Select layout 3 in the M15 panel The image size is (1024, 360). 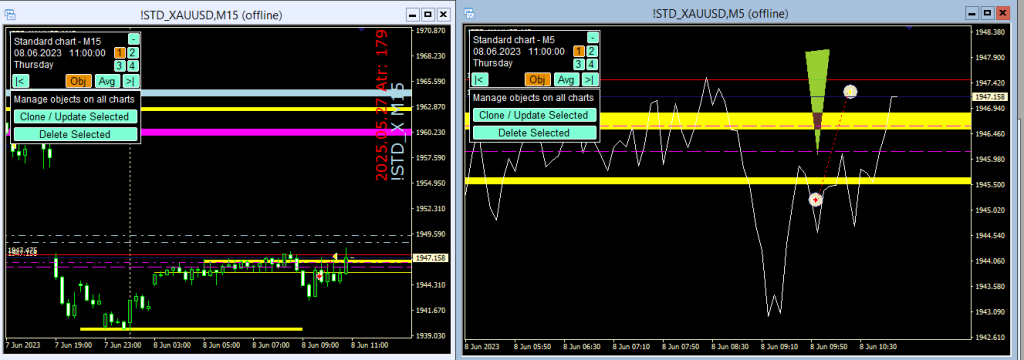(120, 65)
